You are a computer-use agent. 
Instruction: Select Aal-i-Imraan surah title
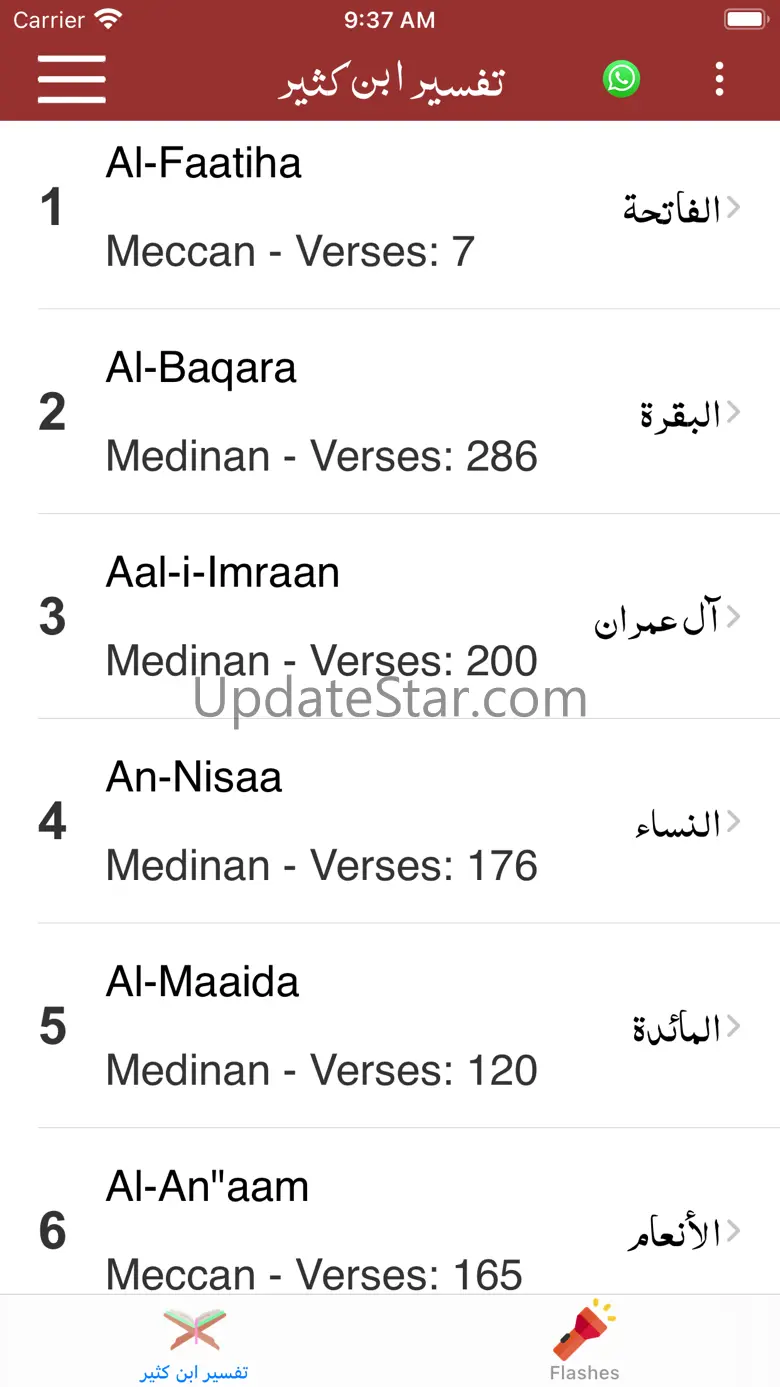223,573
